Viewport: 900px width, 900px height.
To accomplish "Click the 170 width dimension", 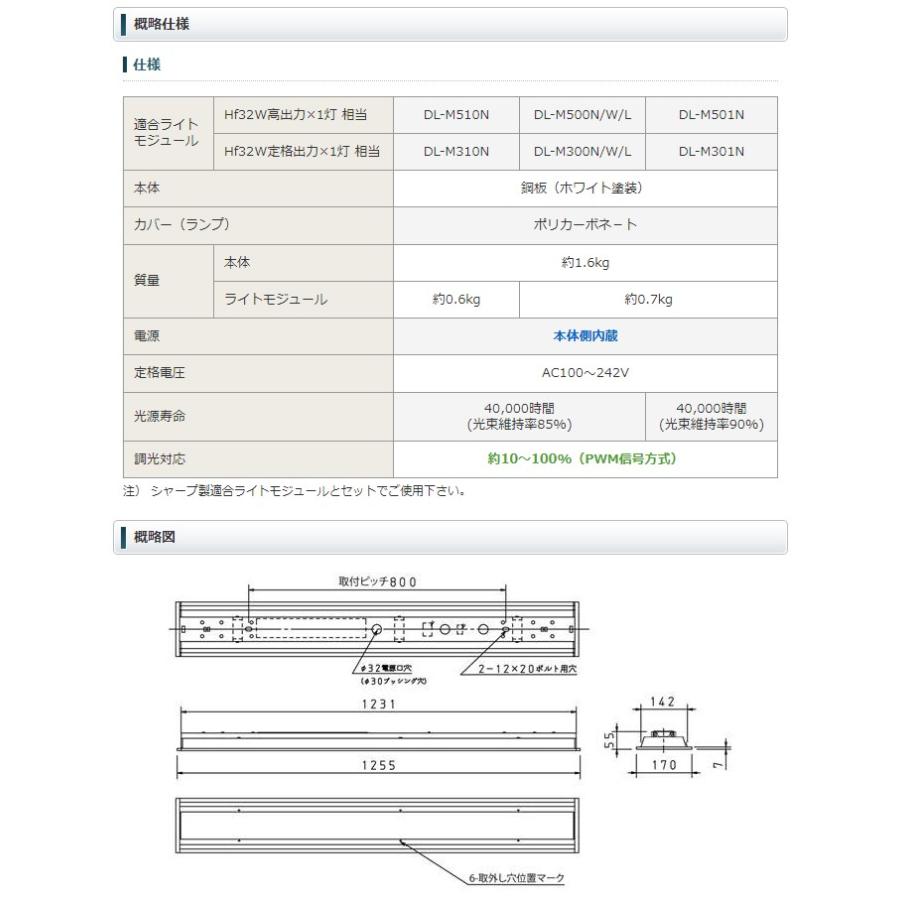I will tap(664, 765).
